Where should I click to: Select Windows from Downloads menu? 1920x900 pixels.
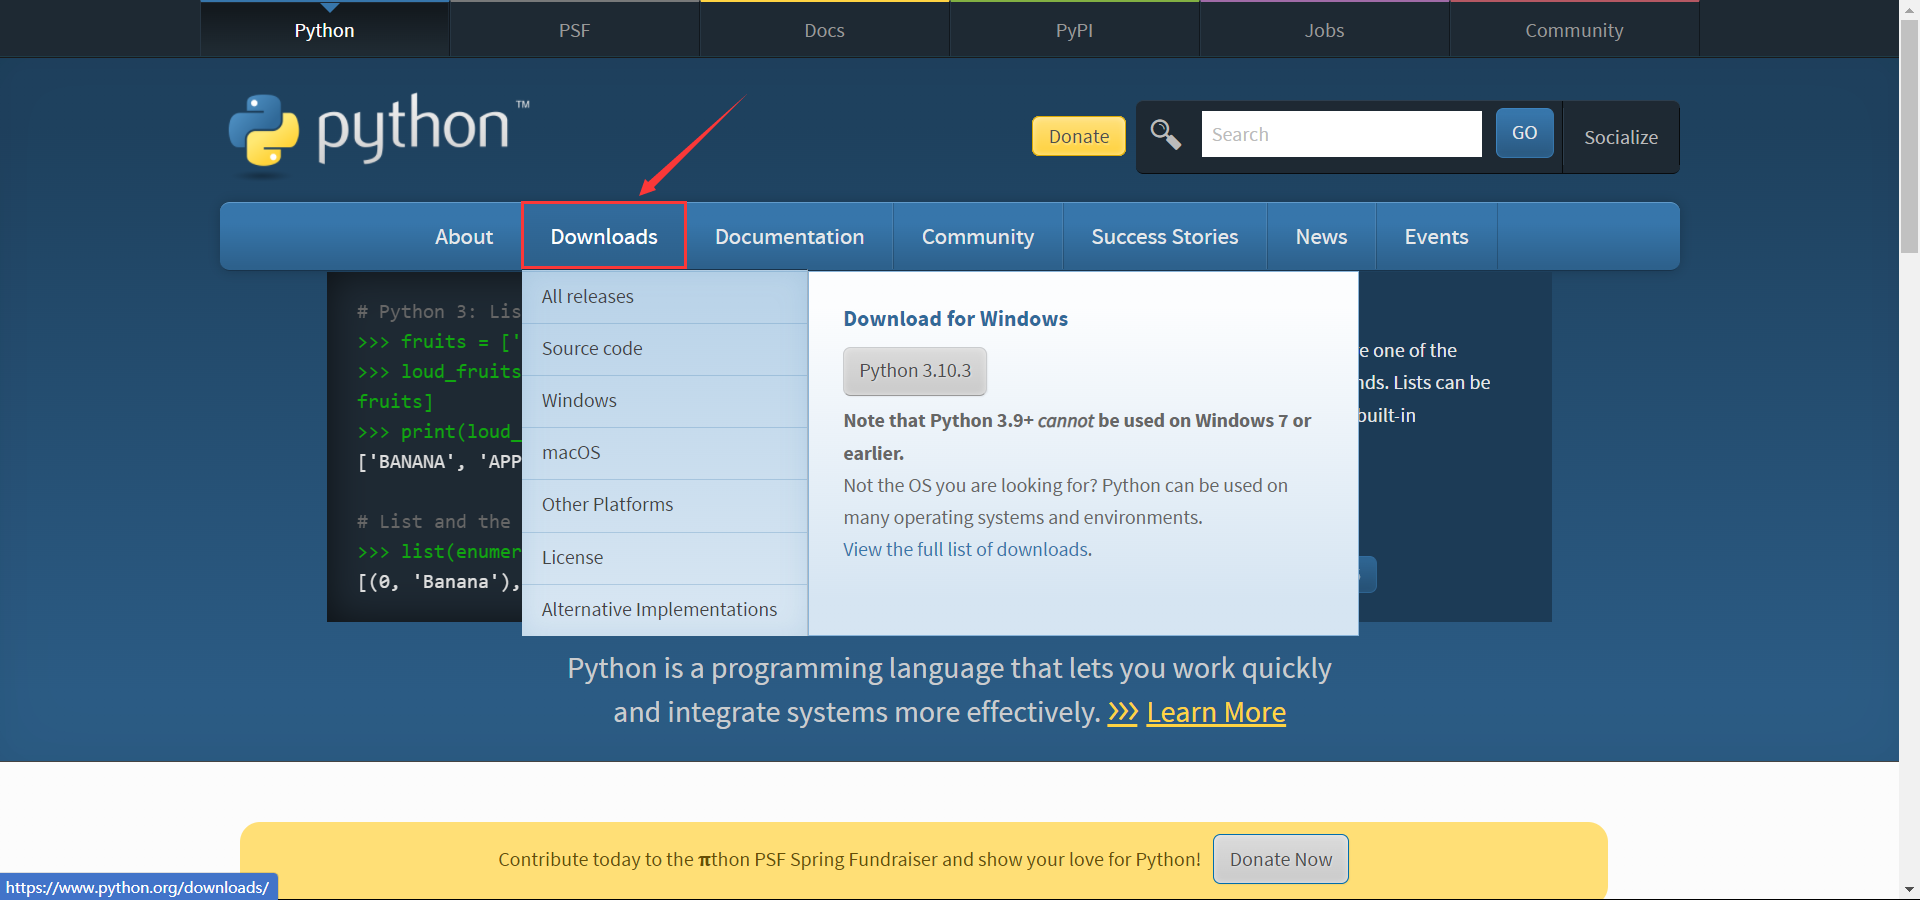[x=665, y=401]
